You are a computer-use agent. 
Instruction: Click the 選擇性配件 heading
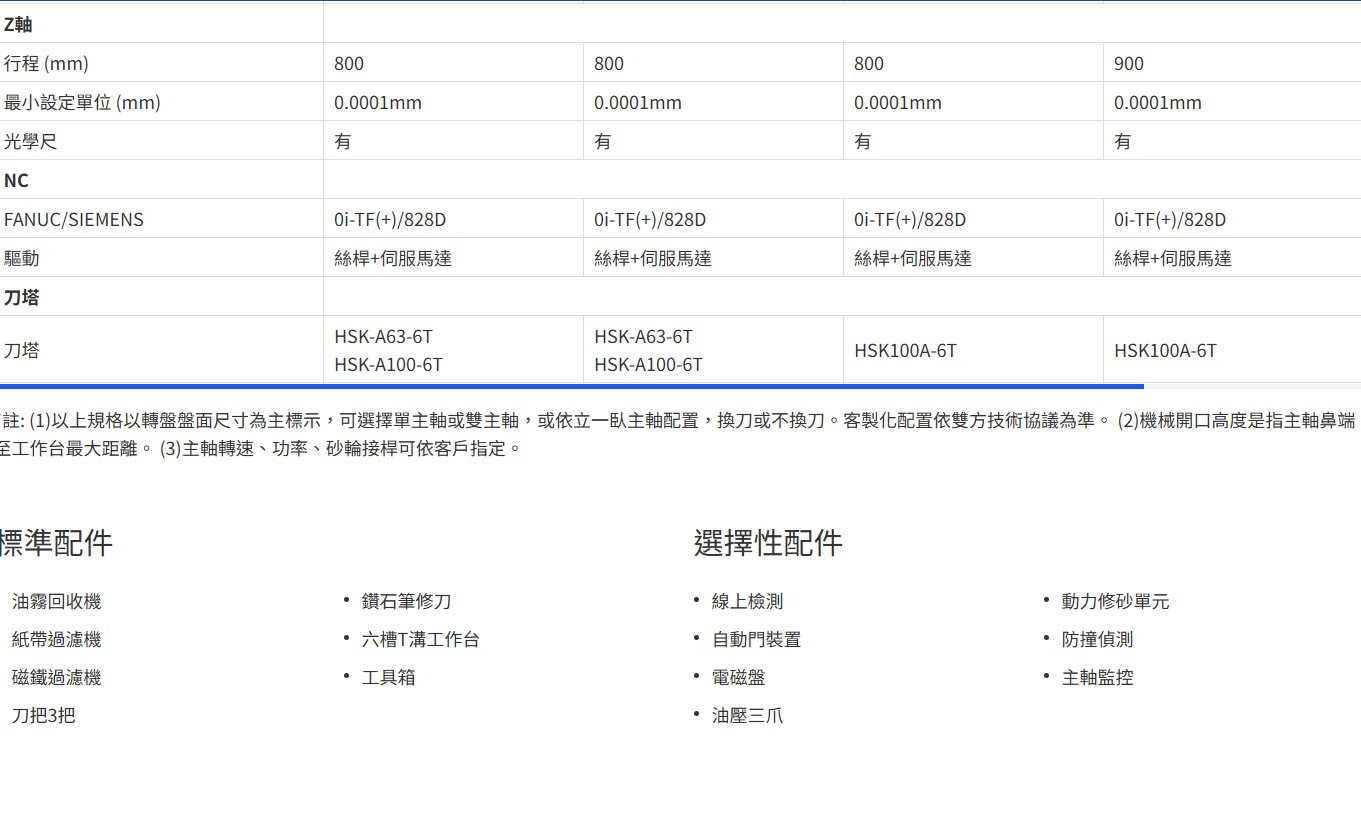768,543
